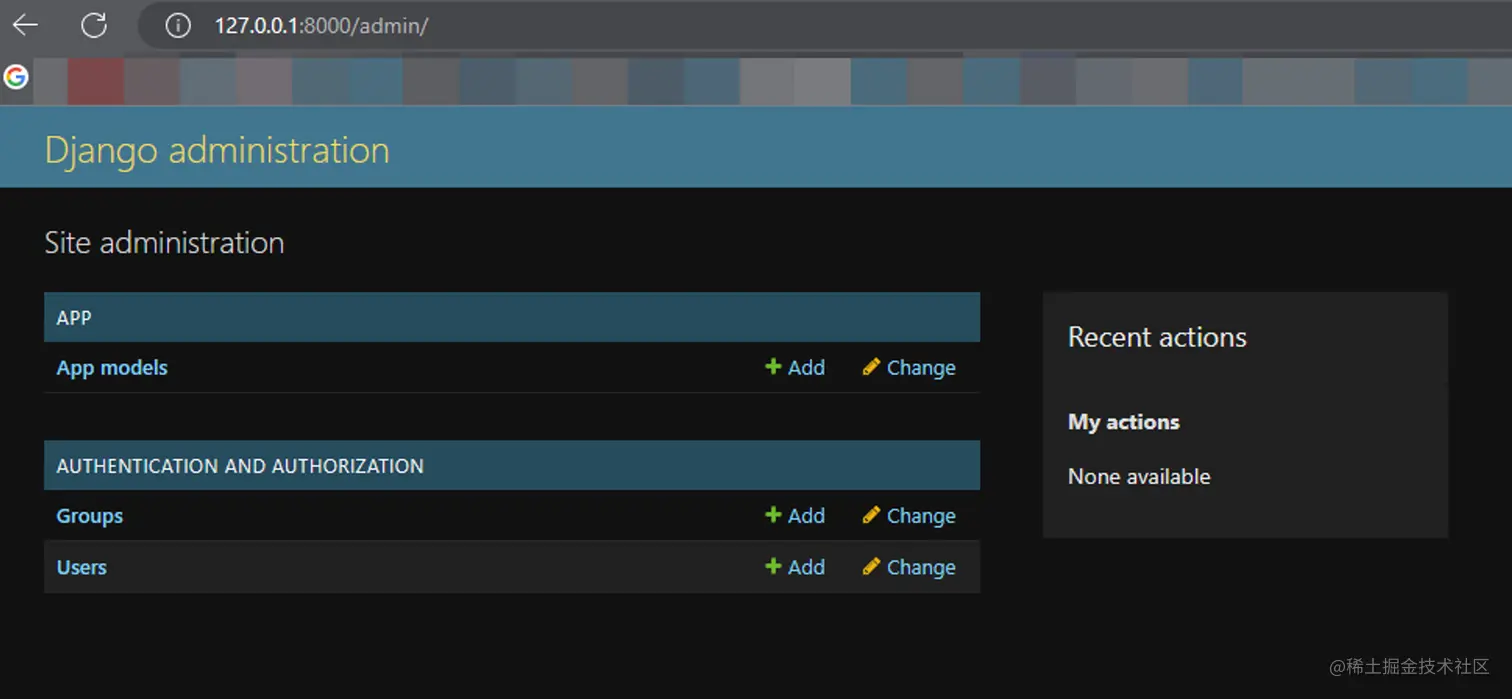Add a new Group

pyautogui.click(x=795, y=516)
